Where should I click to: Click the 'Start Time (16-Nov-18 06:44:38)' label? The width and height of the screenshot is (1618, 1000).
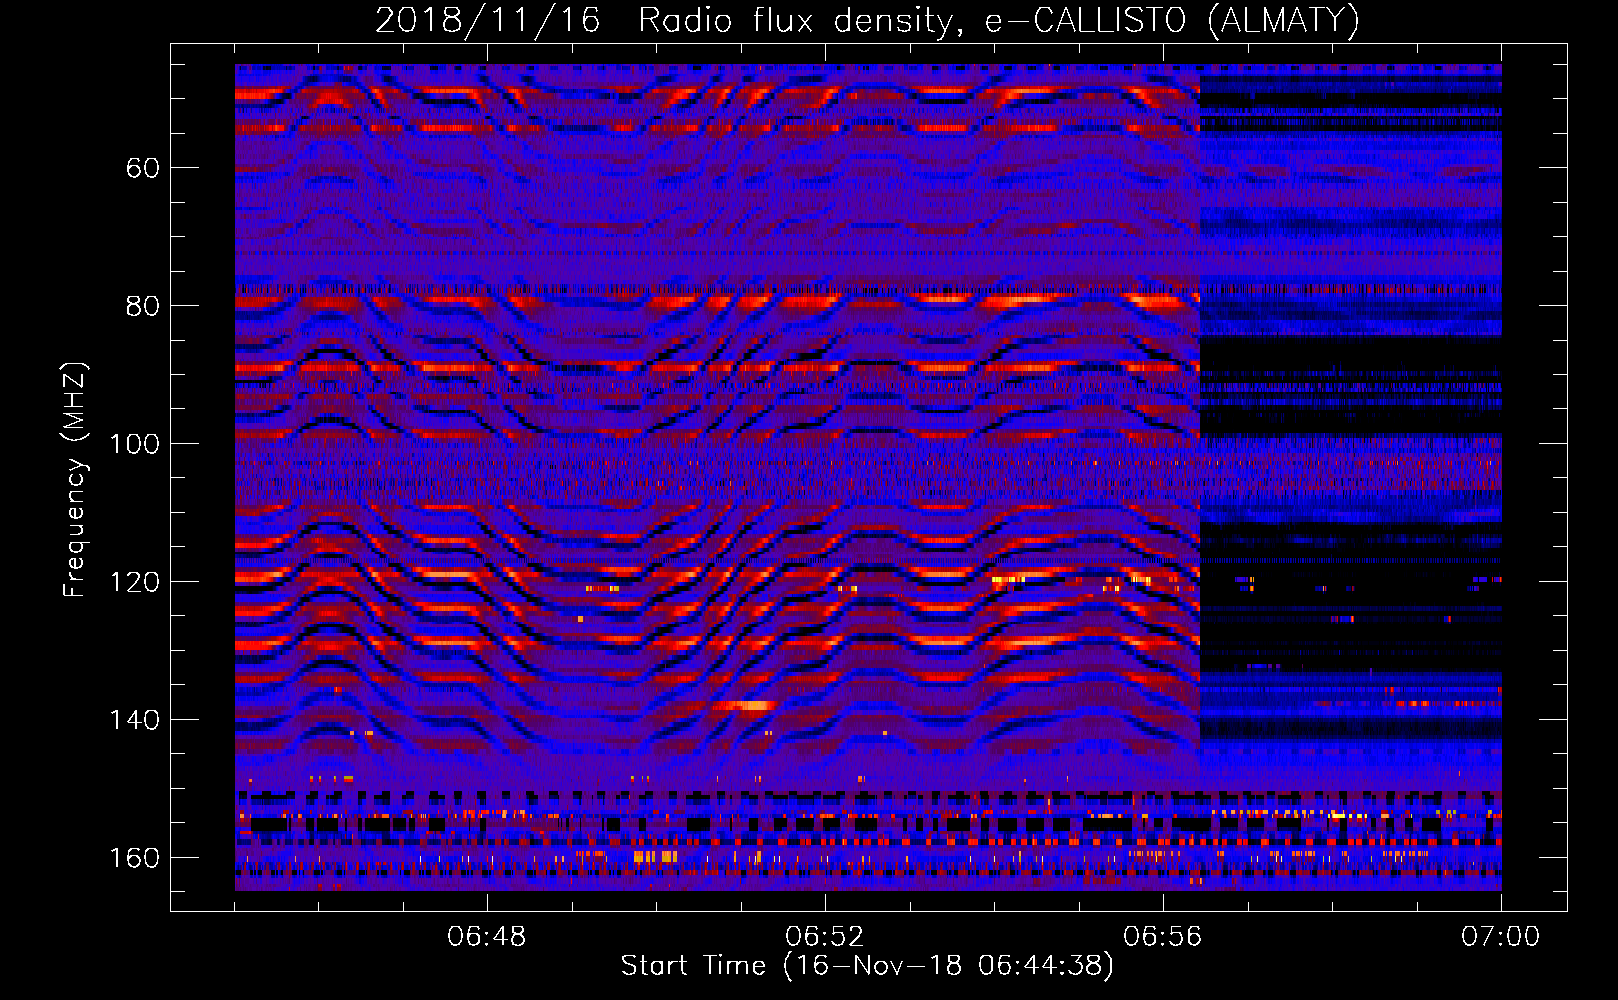867,966
